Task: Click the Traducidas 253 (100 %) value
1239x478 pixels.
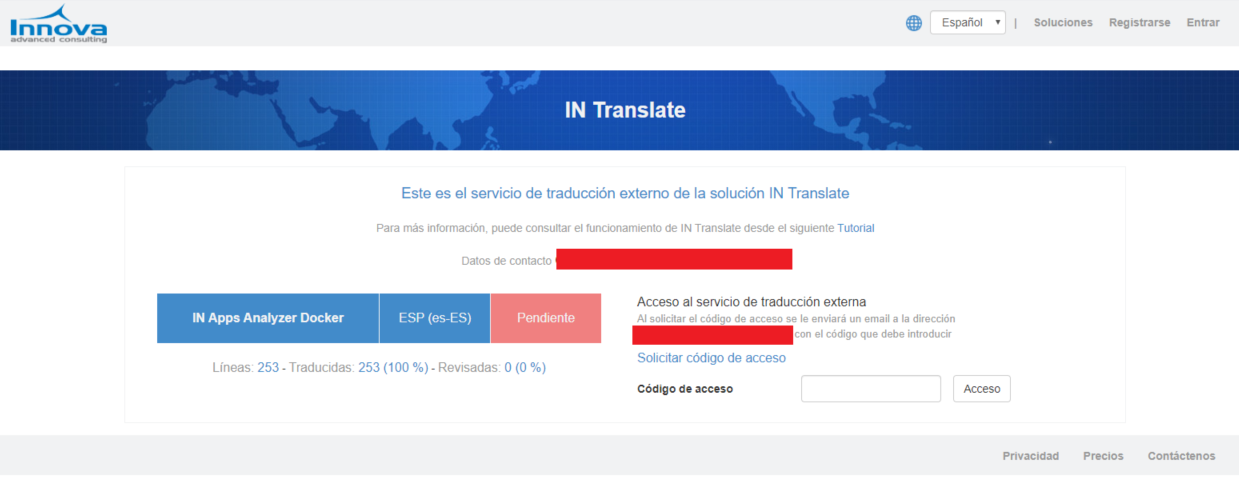Action: tap(393, 368)
